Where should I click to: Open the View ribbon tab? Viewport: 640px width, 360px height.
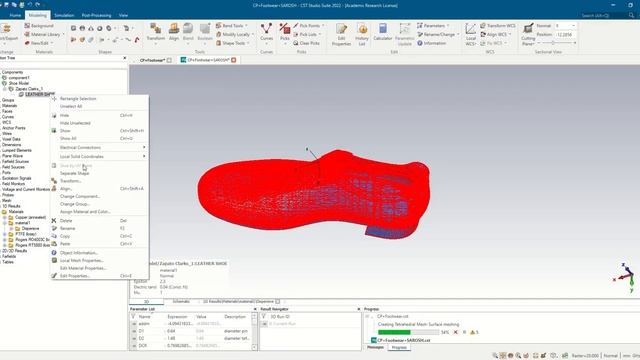[x=123, y=15]
